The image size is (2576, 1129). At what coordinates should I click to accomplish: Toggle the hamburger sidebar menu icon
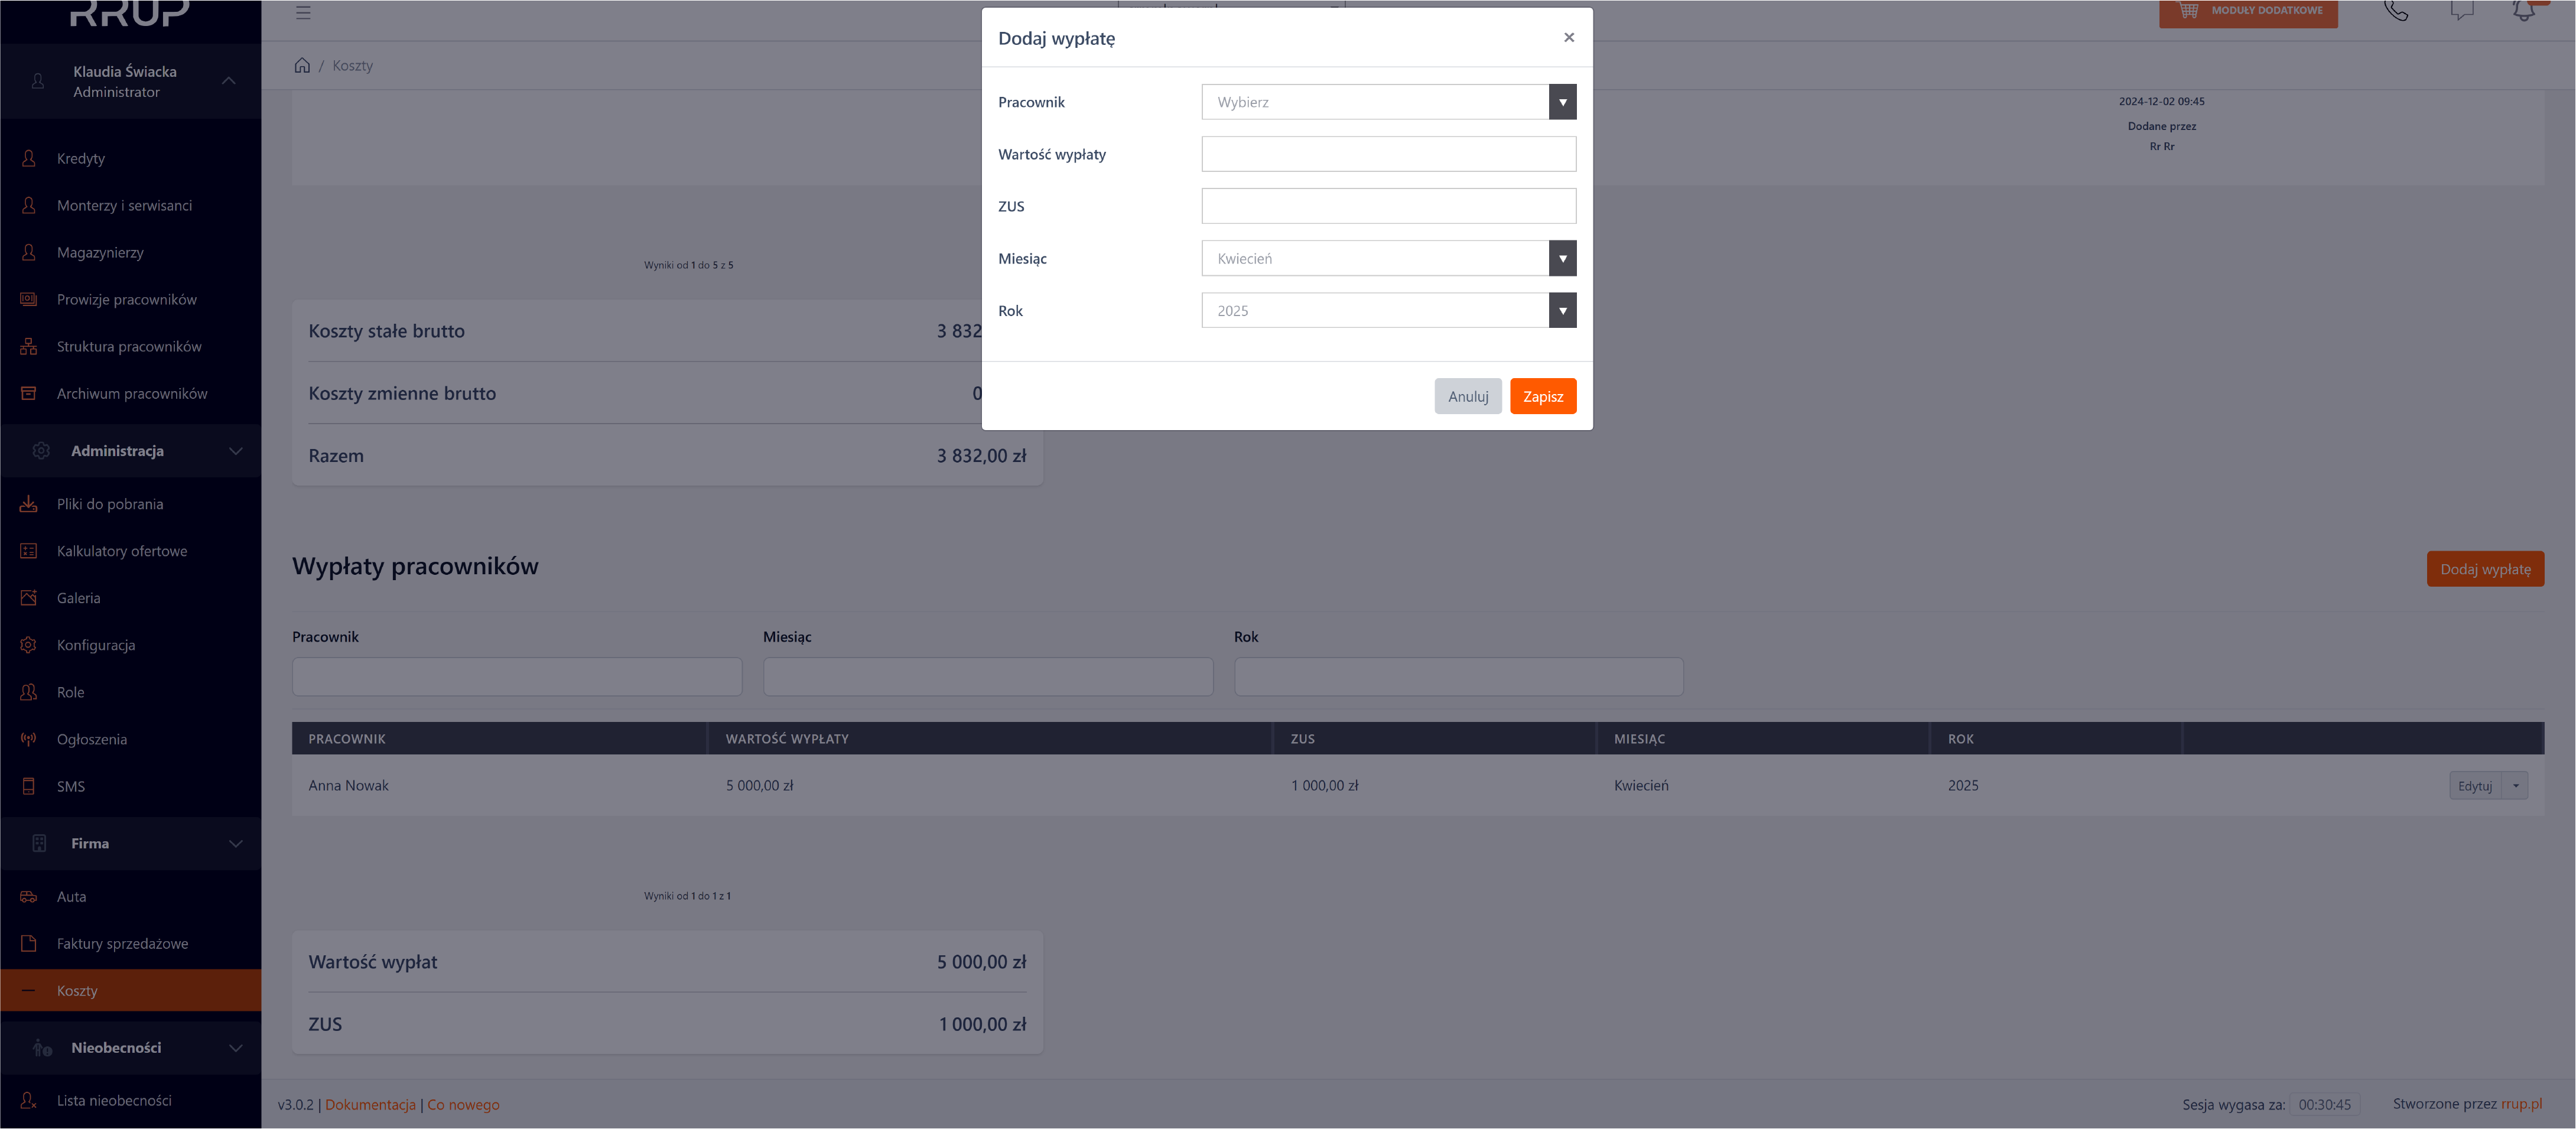[x=303, y=13]
